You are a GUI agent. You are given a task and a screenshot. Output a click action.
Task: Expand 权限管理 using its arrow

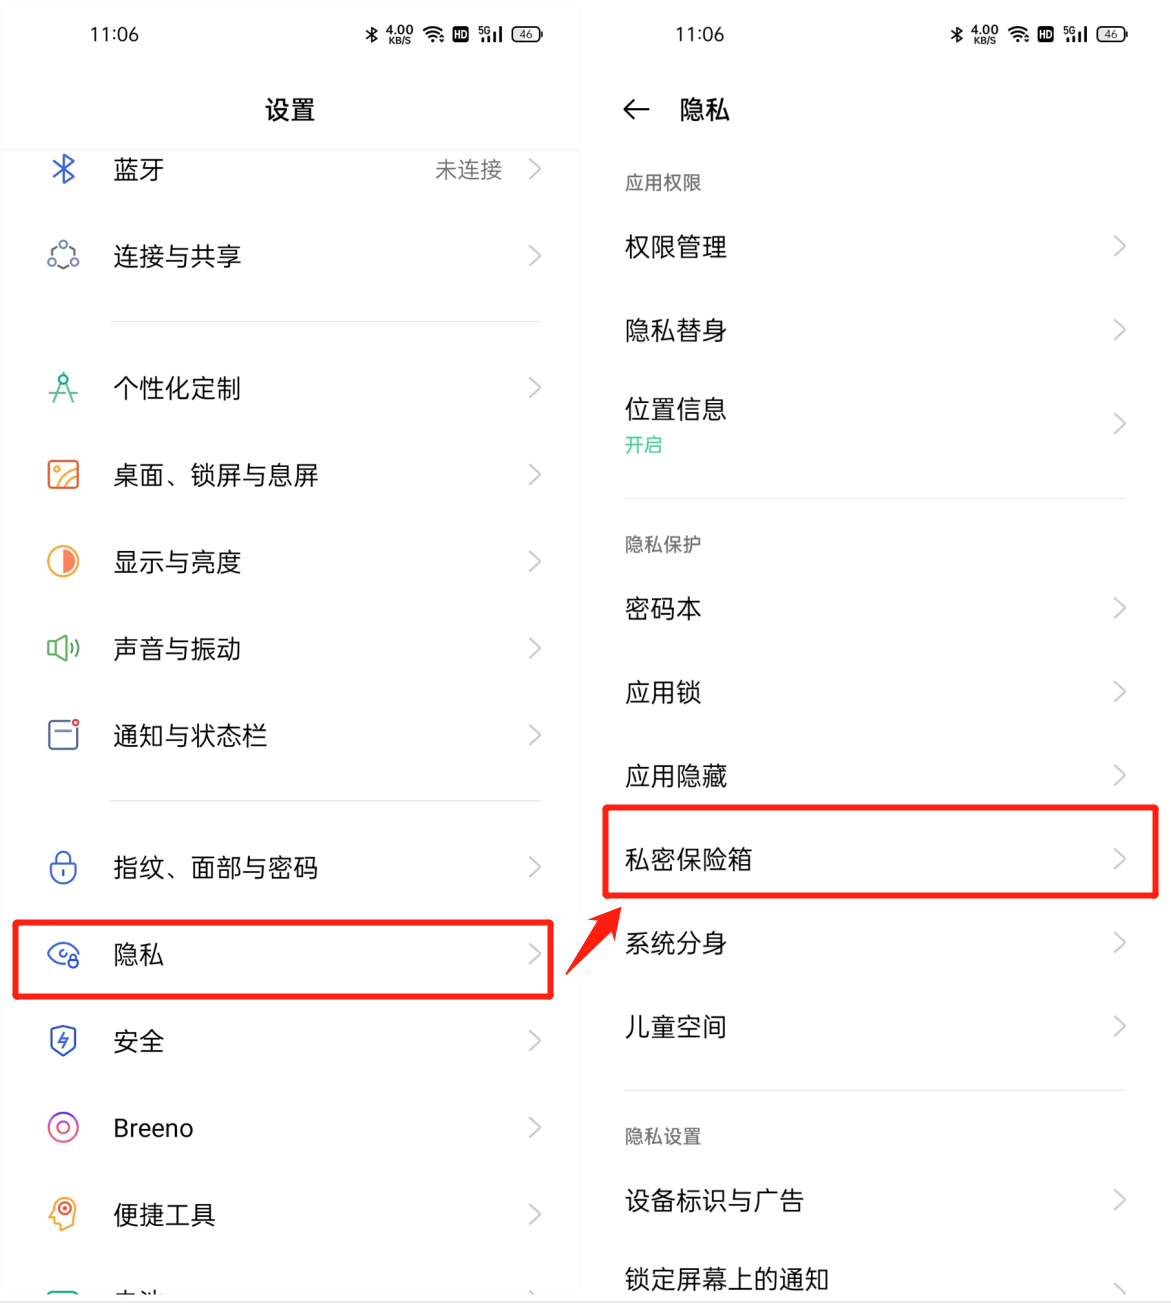pyautogui.click(x=1119, y=246)
